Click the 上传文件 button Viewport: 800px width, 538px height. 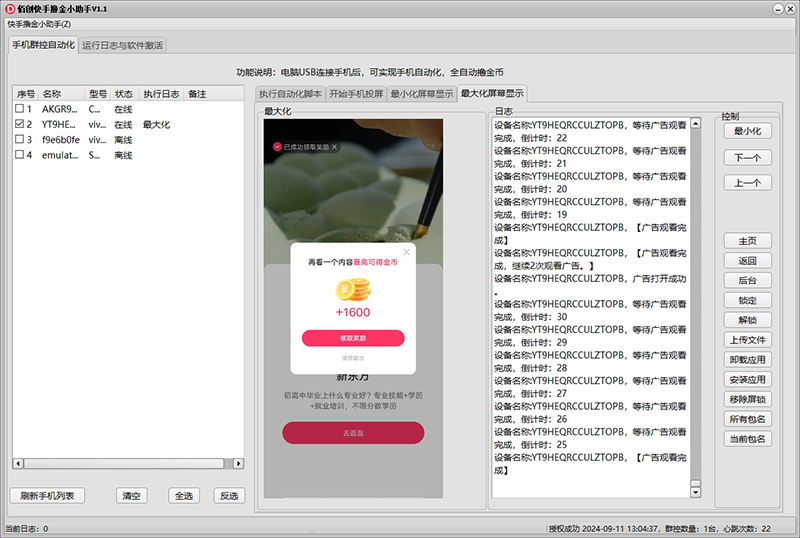pos(747,340)
